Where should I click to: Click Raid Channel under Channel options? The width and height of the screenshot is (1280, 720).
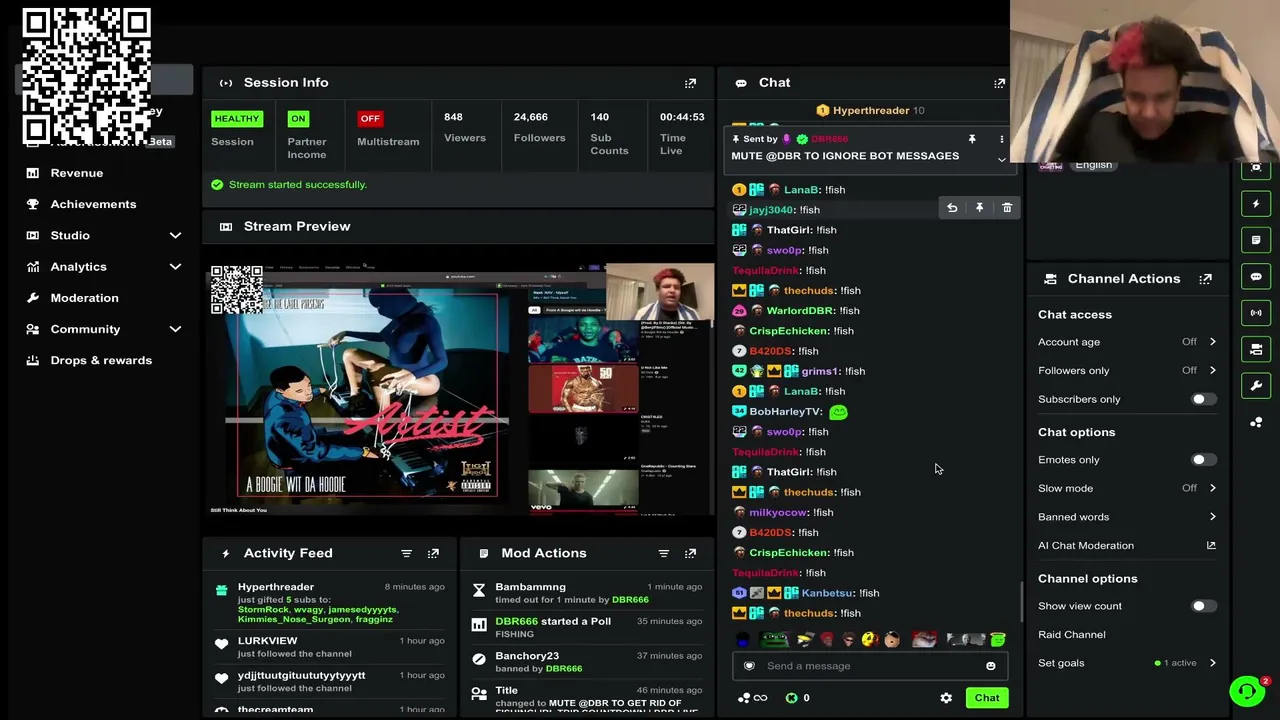point(1072,635)
